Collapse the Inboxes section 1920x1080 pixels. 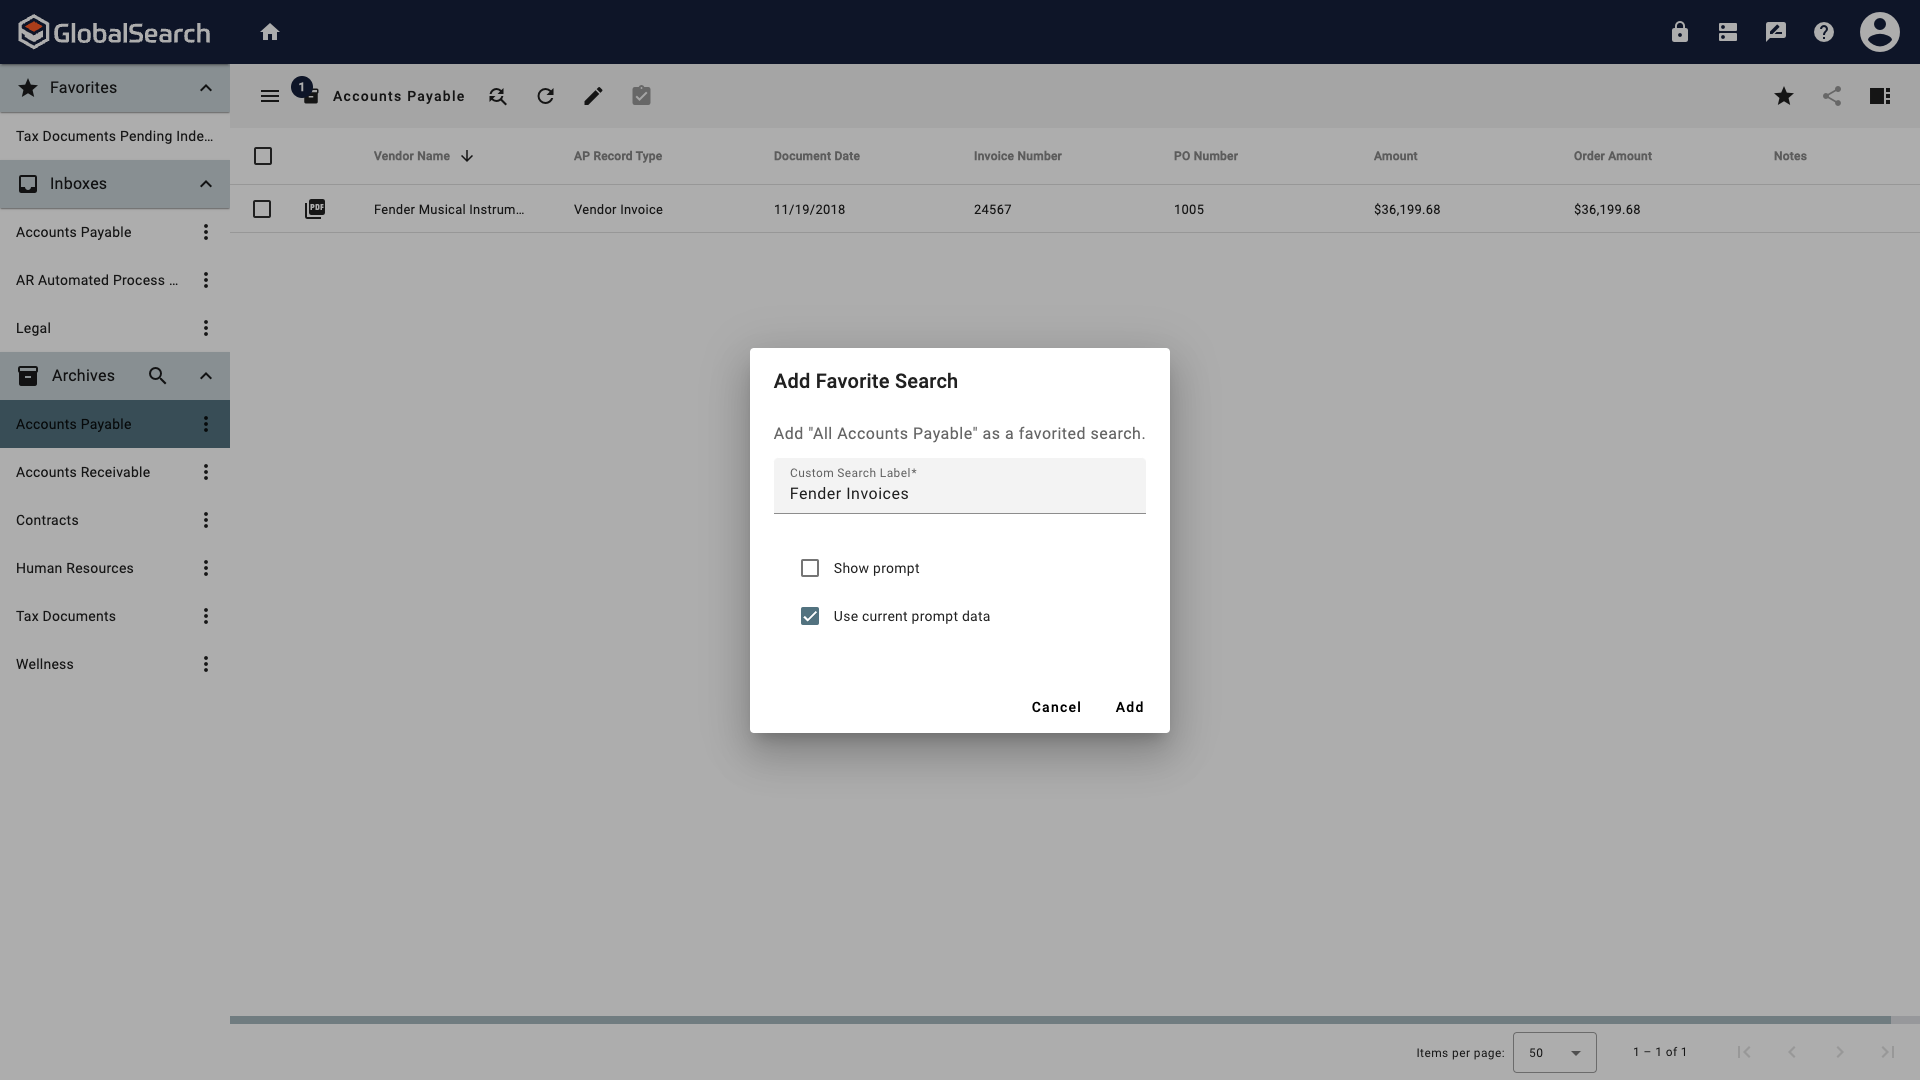pyautogui.click(x=205, y=183)
